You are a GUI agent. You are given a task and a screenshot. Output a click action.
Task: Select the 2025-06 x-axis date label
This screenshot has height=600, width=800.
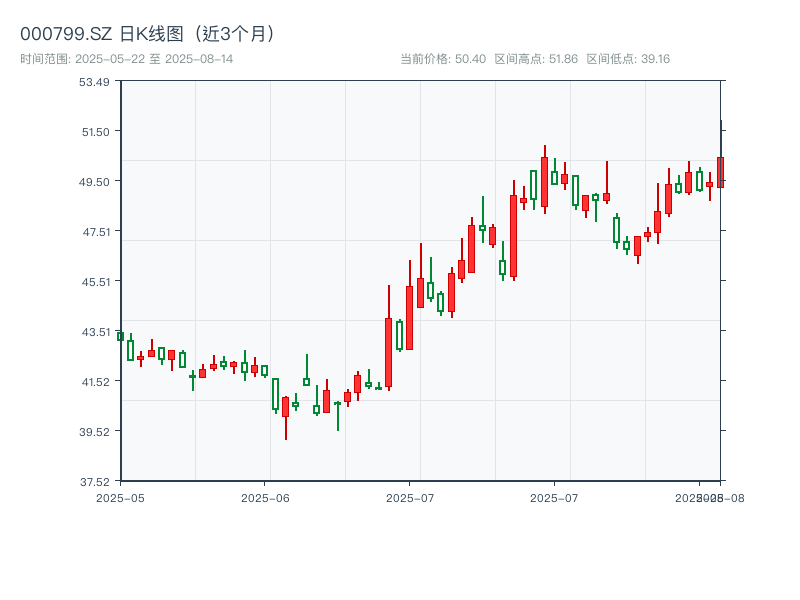265,497
